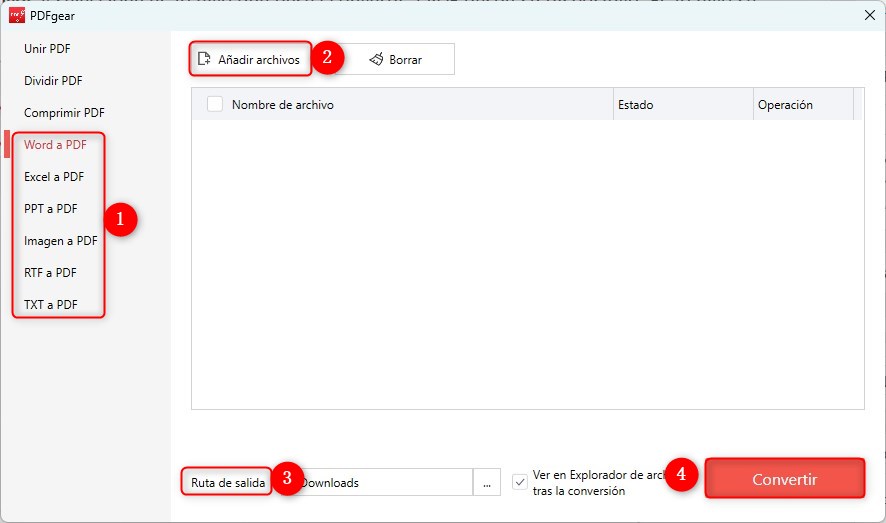Screen dimensions: 886x523
Task: Select Dividir PDF in sidebar
Action: click(53, 81)
